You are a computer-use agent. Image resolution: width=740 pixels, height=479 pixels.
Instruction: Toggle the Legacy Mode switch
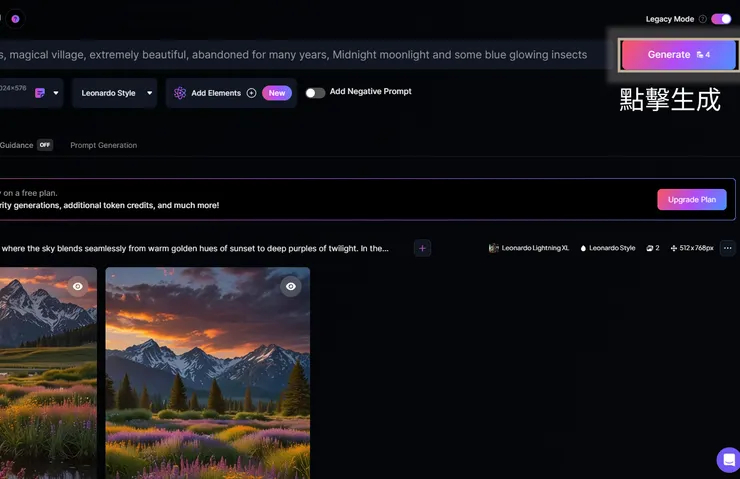click(x=721, y=19)
